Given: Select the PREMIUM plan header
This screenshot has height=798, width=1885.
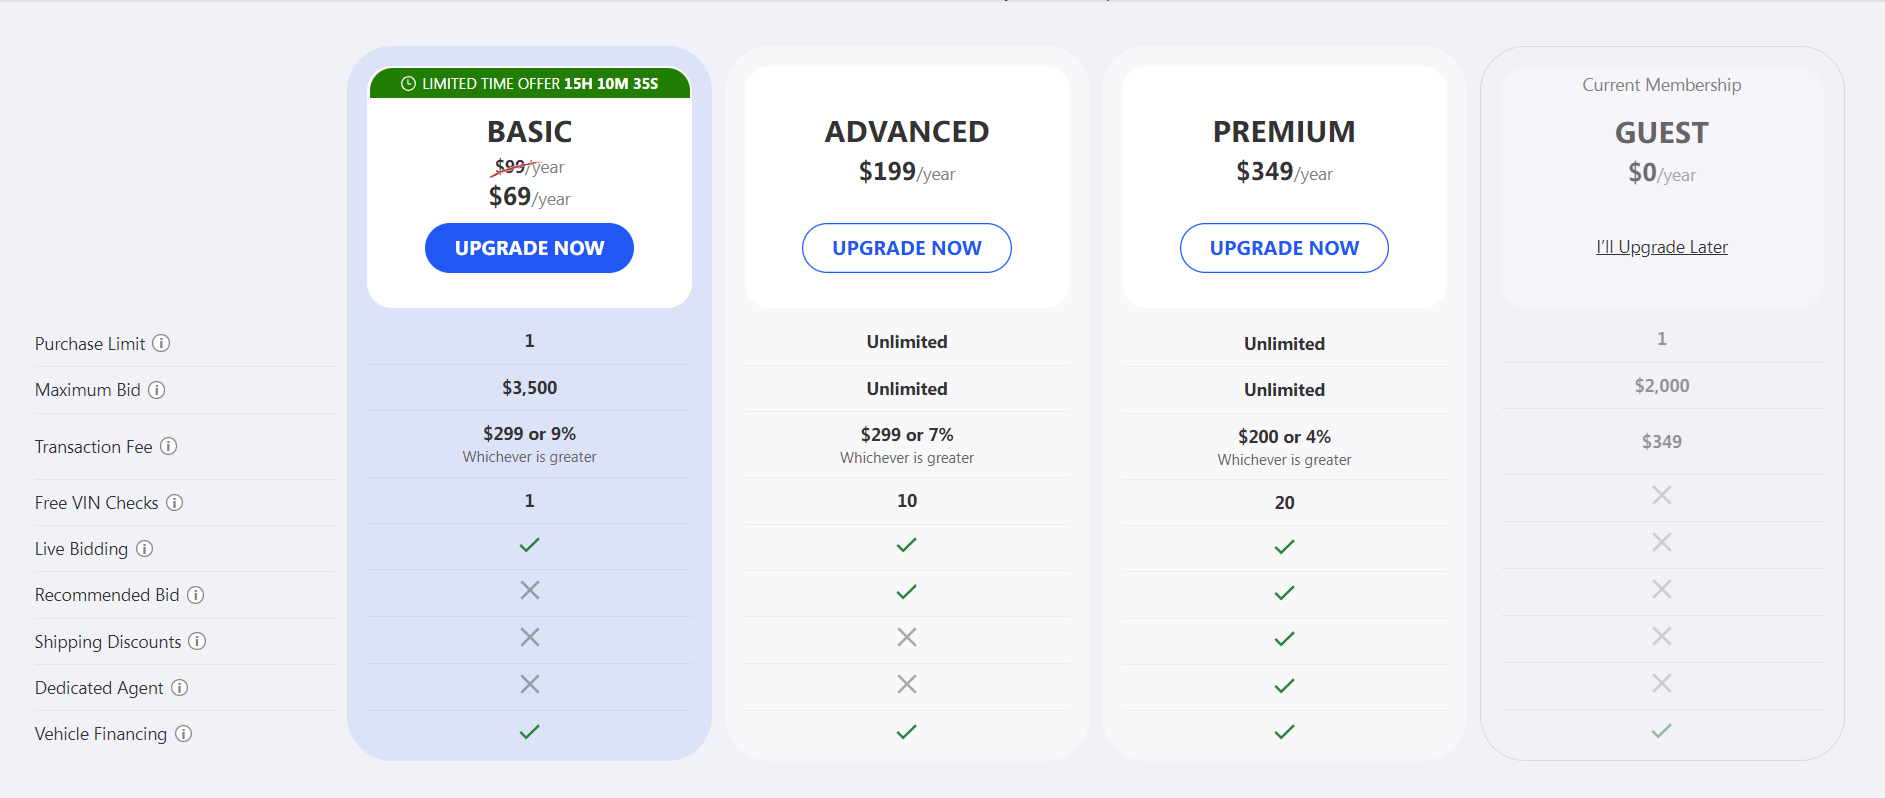Looking at the screenshot, I should [x=1284, y=131].
